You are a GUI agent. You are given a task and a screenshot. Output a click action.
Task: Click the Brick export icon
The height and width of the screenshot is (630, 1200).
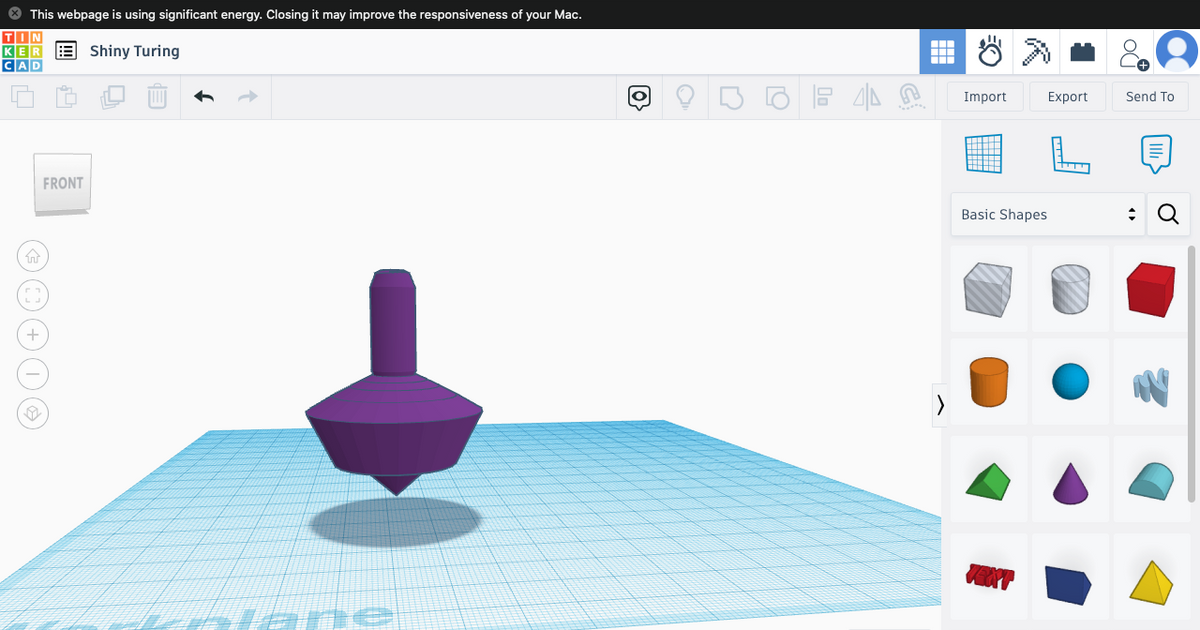1082,50
